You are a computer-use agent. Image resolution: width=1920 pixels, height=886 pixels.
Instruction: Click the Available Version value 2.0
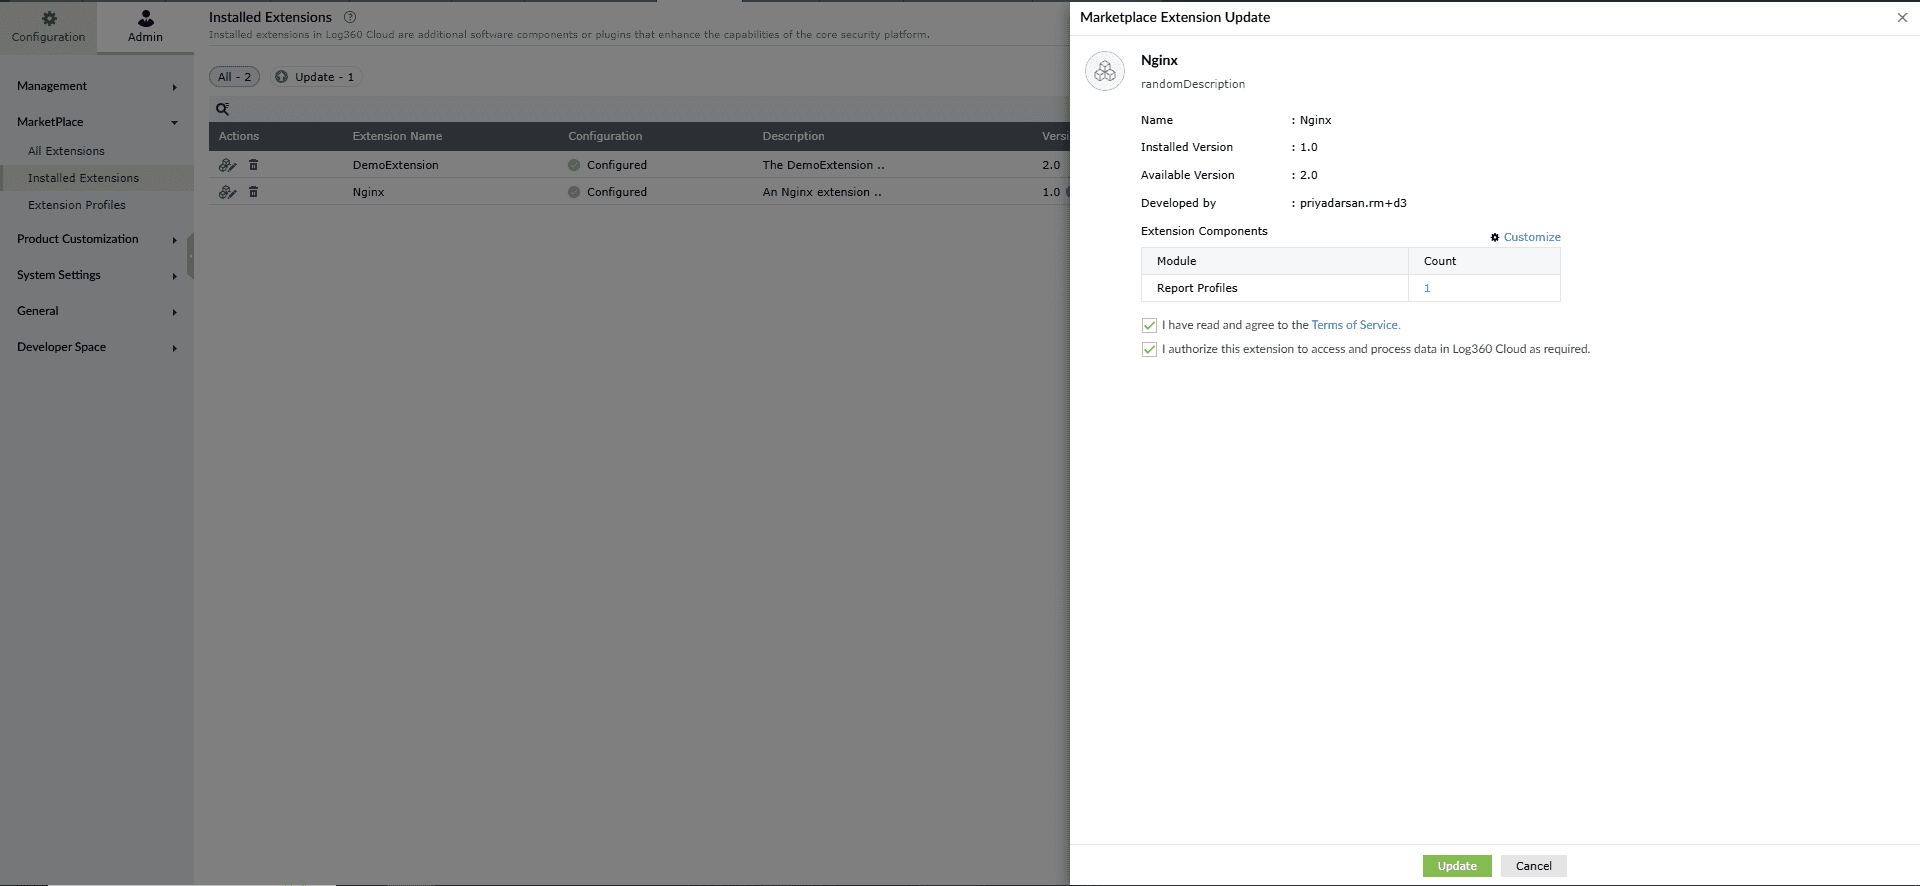[x=1309, y=175]
